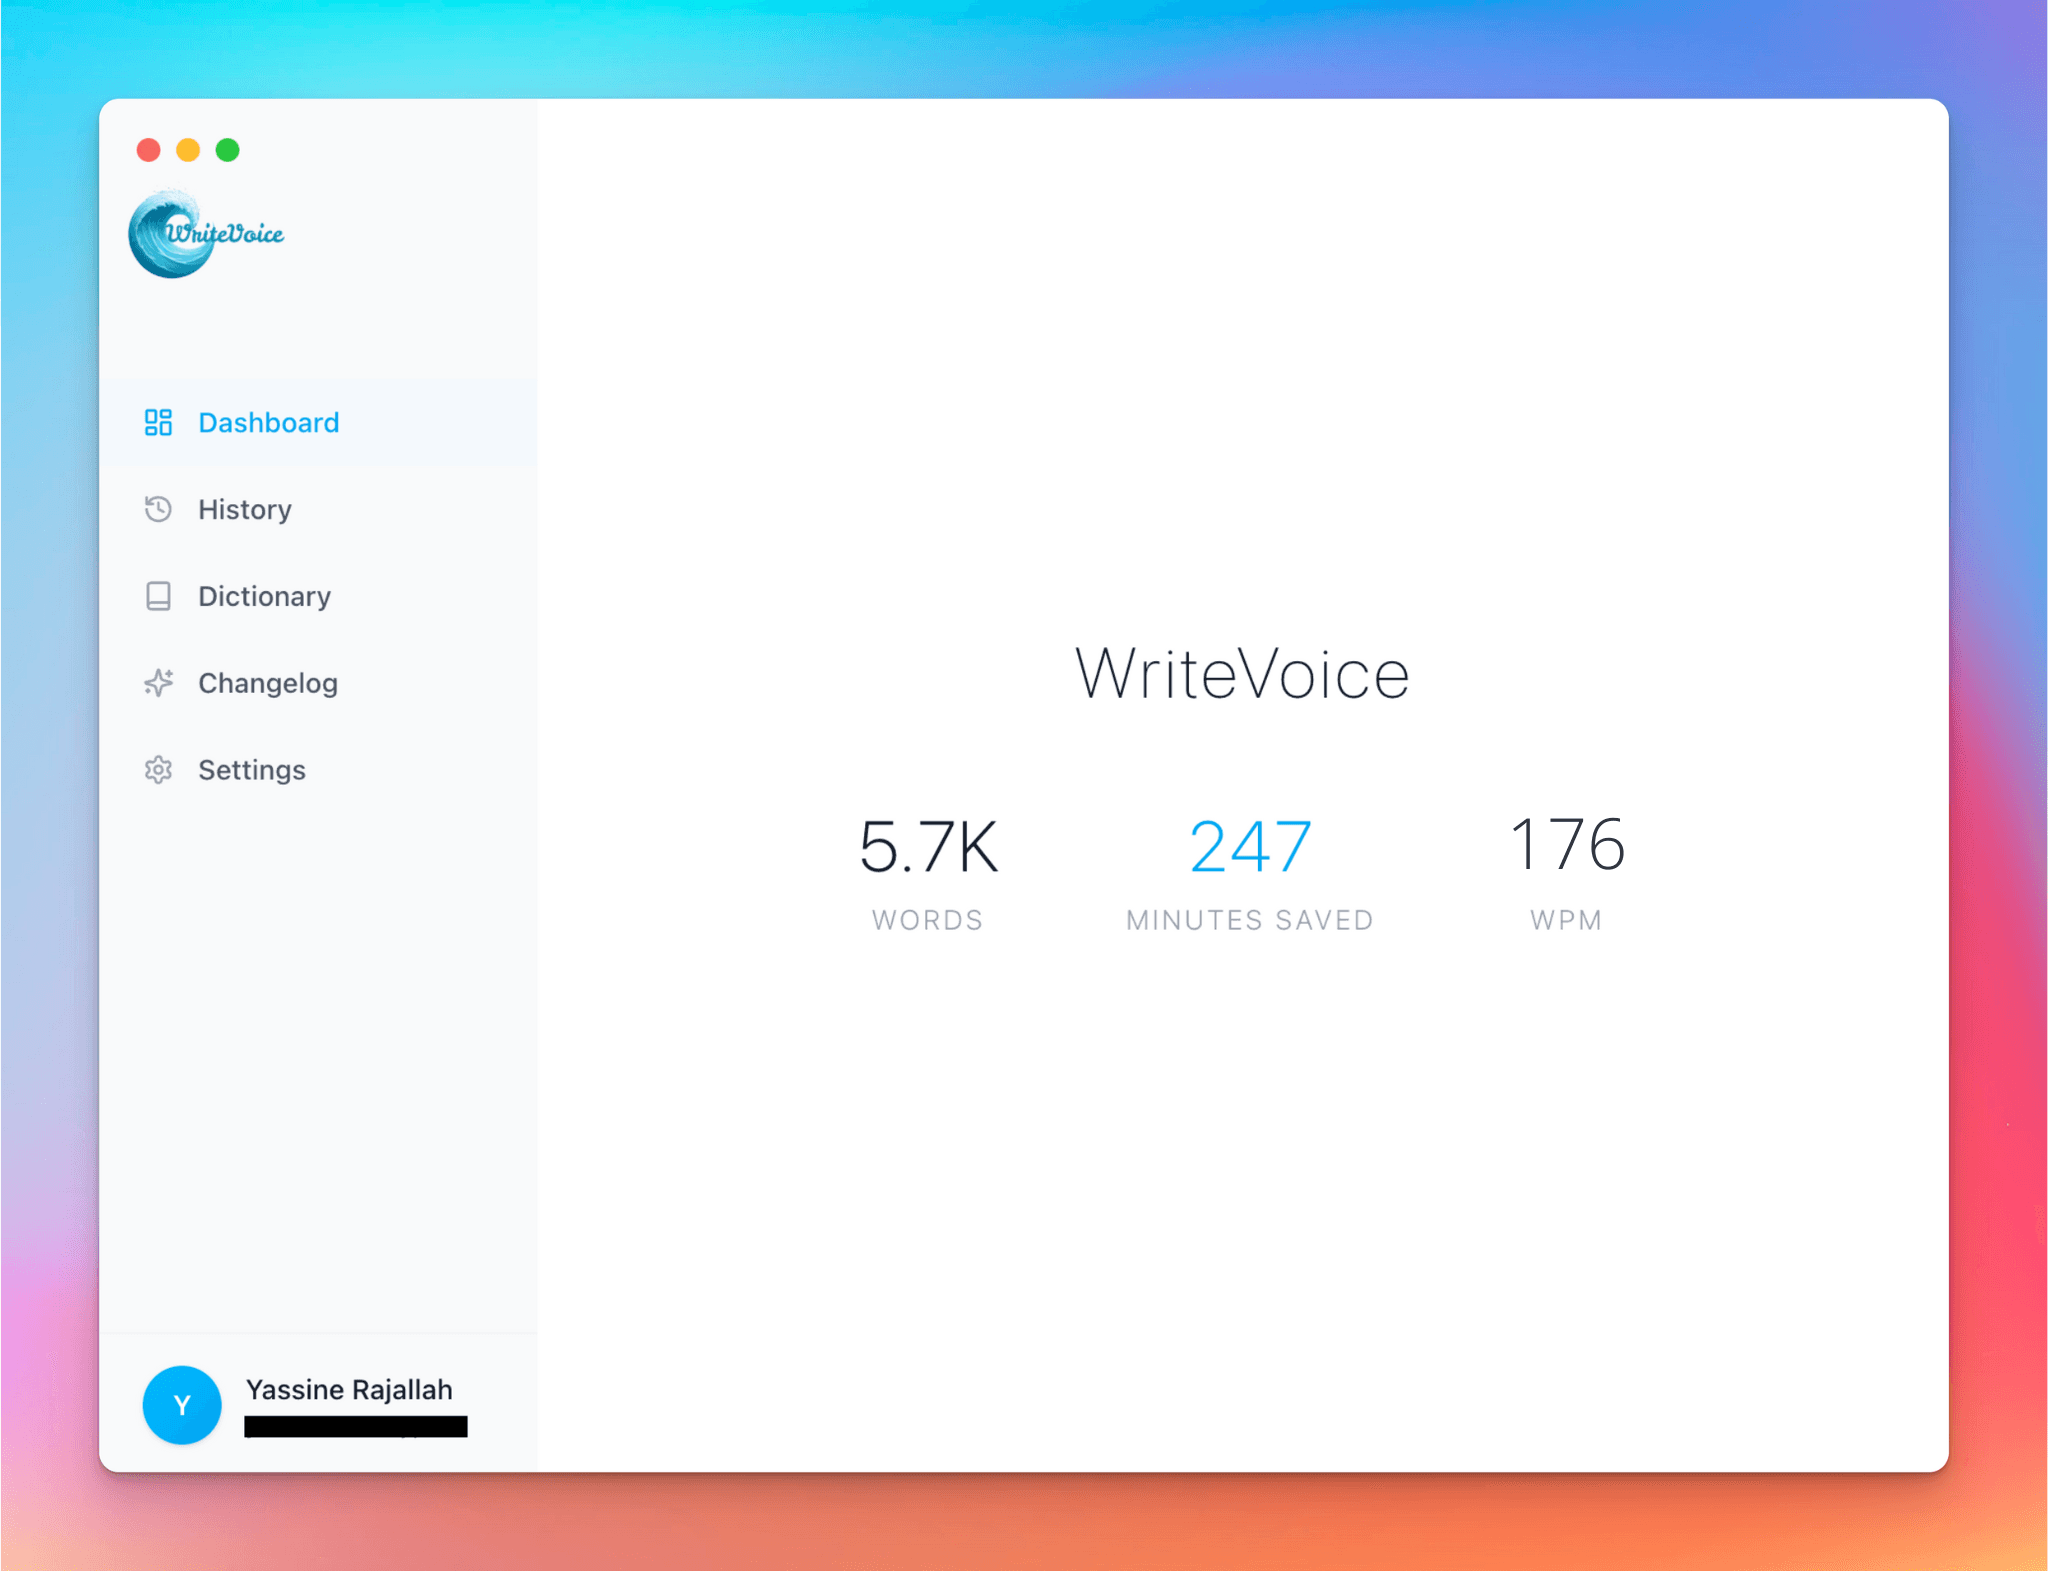Click the Dictionary book icon
2048x1571 pixels.
158,596
